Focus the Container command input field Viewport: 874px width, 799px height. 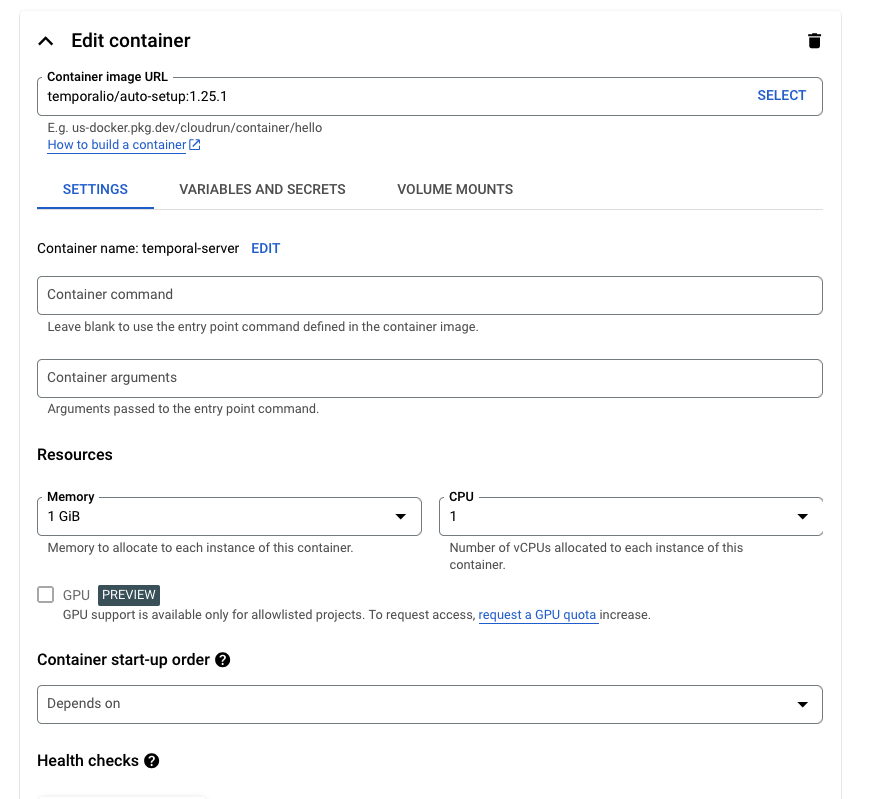[429, 295]
